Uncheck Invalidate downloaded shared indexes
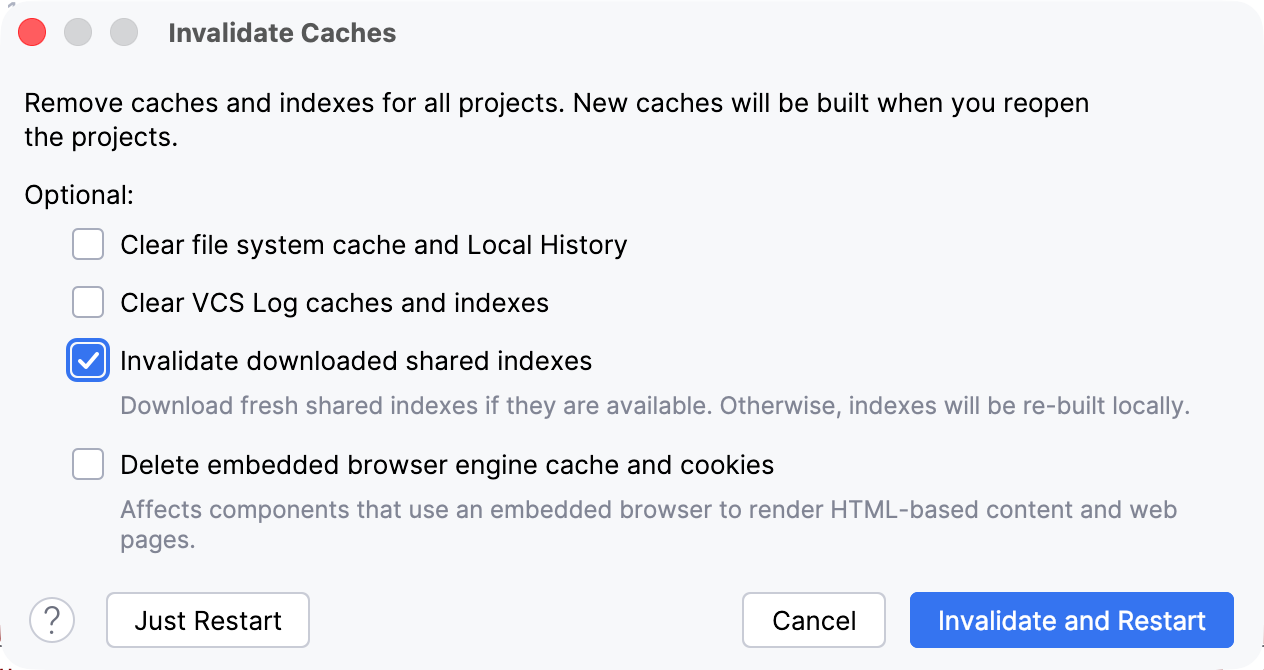 pyautogui.click(x=88, y=361)
